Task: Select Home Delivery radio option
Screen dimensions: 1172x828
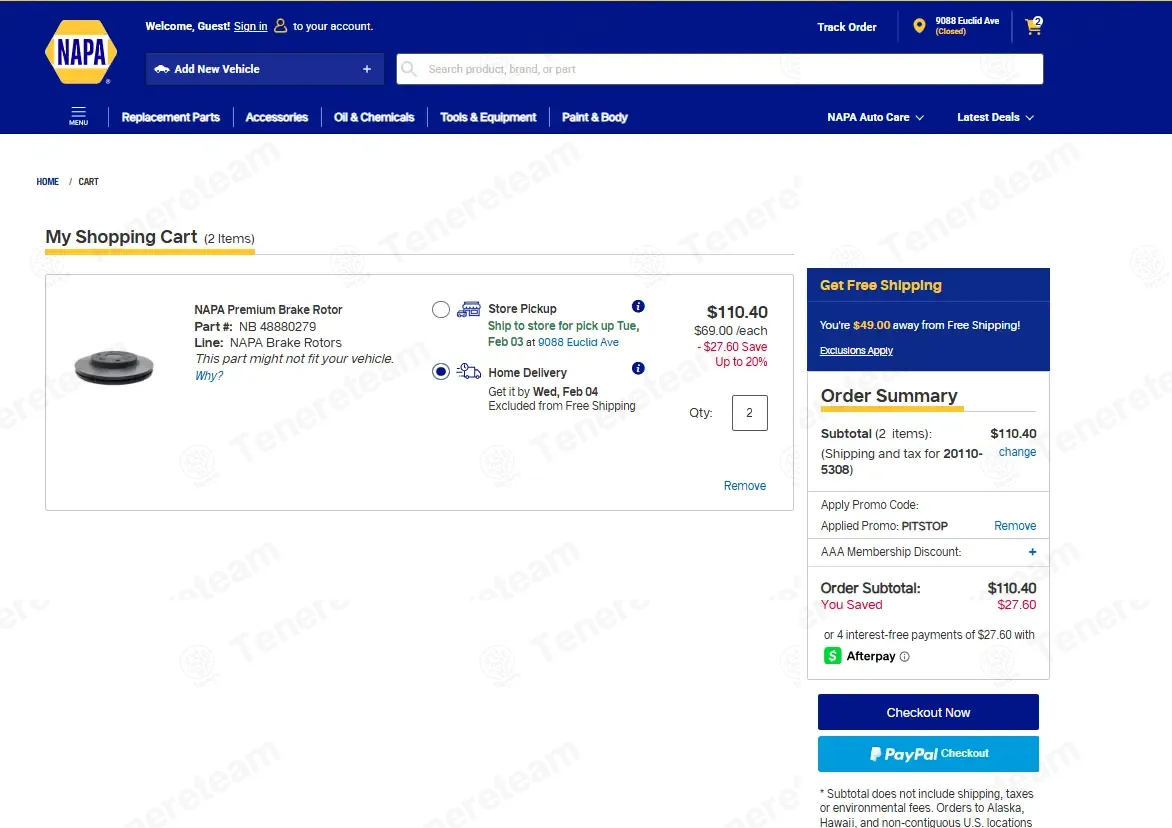Action: (x=441, y=371)
